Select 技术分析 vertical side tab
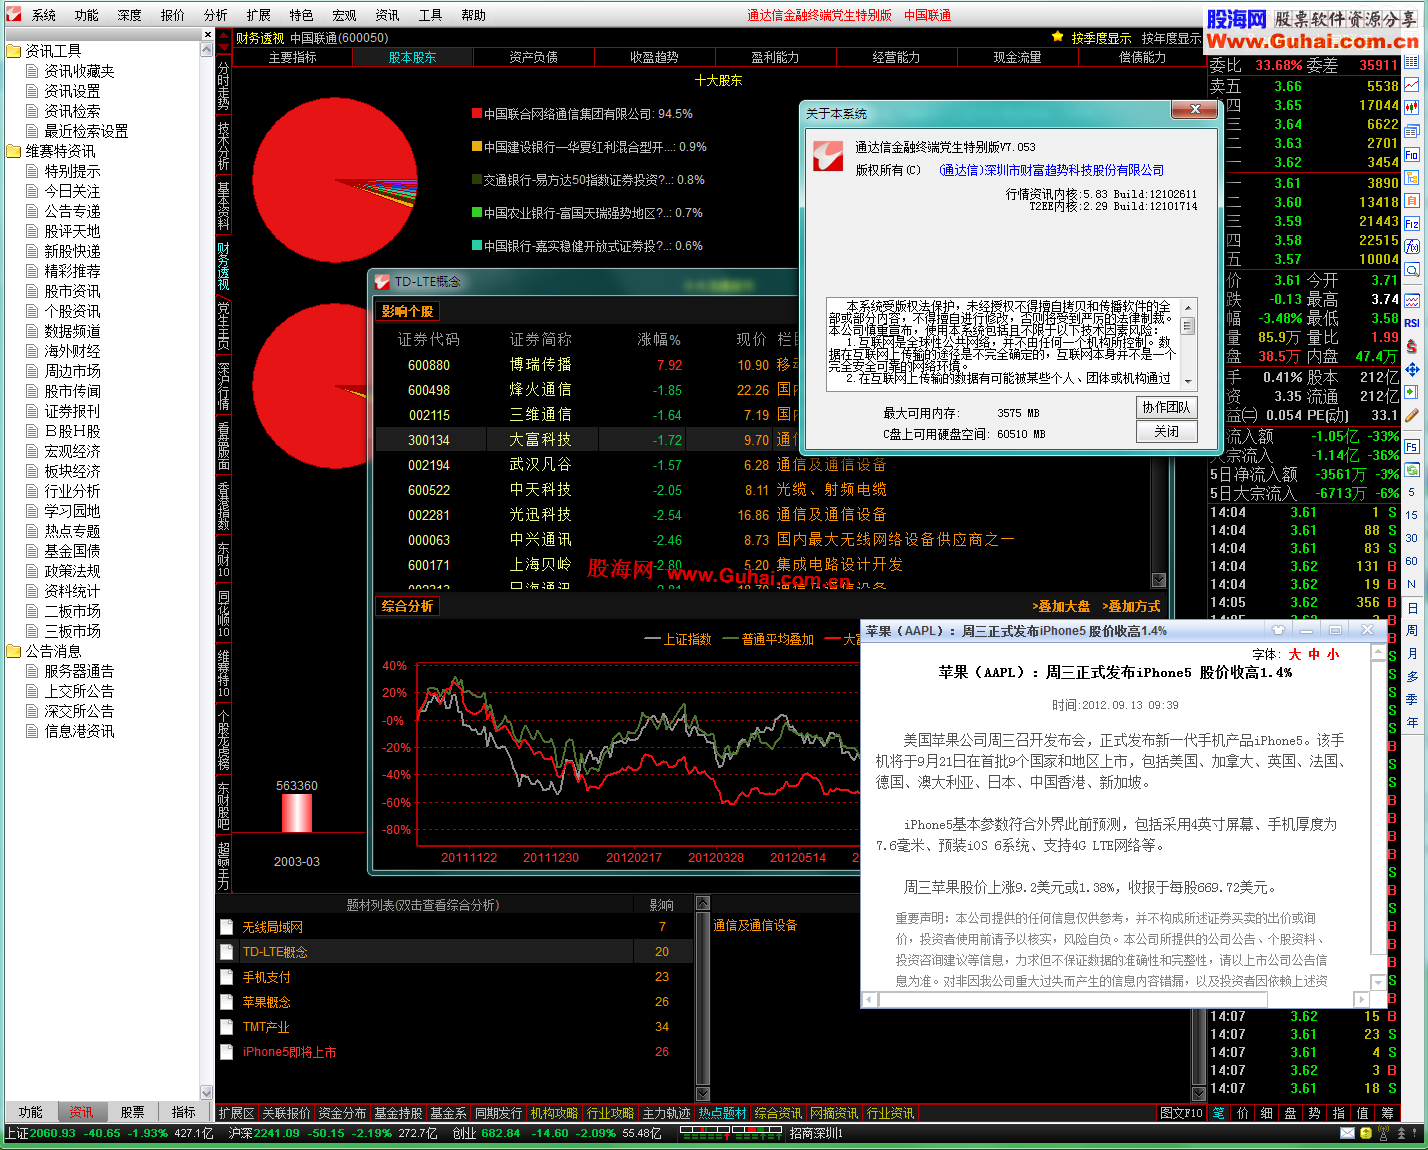This screenshot has height=1150, width=1428. [x=223, y=144]
